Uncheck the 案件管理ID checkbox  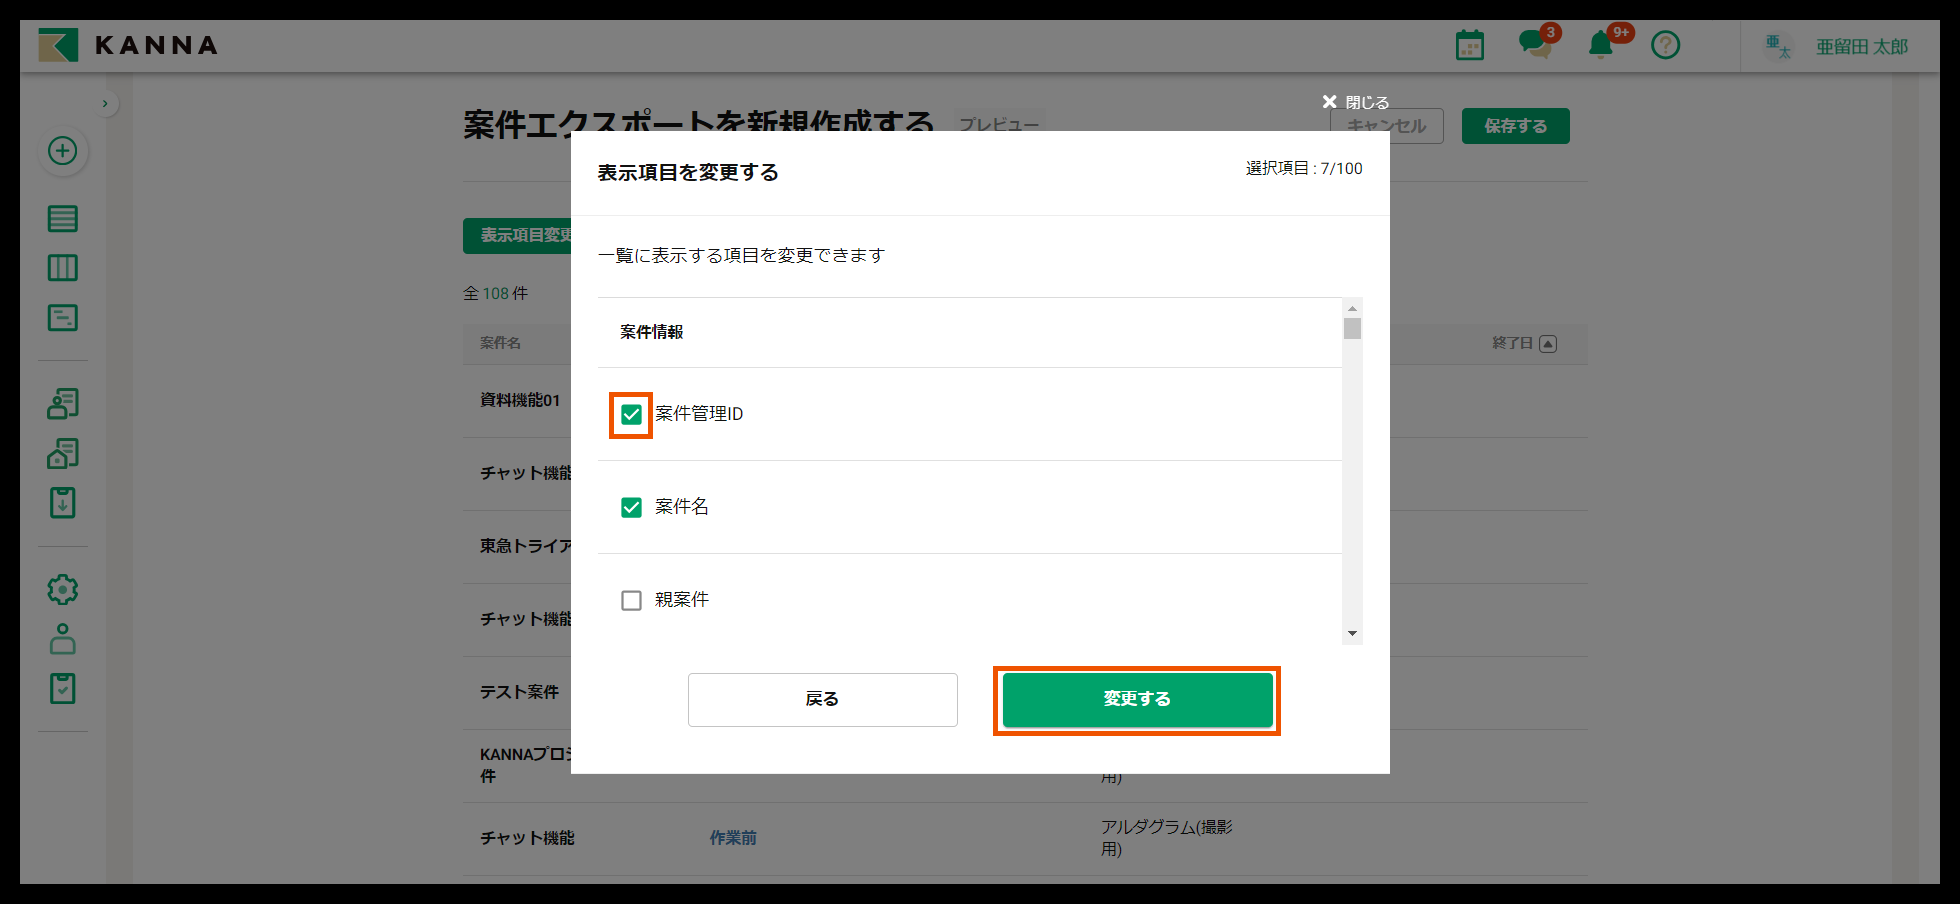coord(631,413)
